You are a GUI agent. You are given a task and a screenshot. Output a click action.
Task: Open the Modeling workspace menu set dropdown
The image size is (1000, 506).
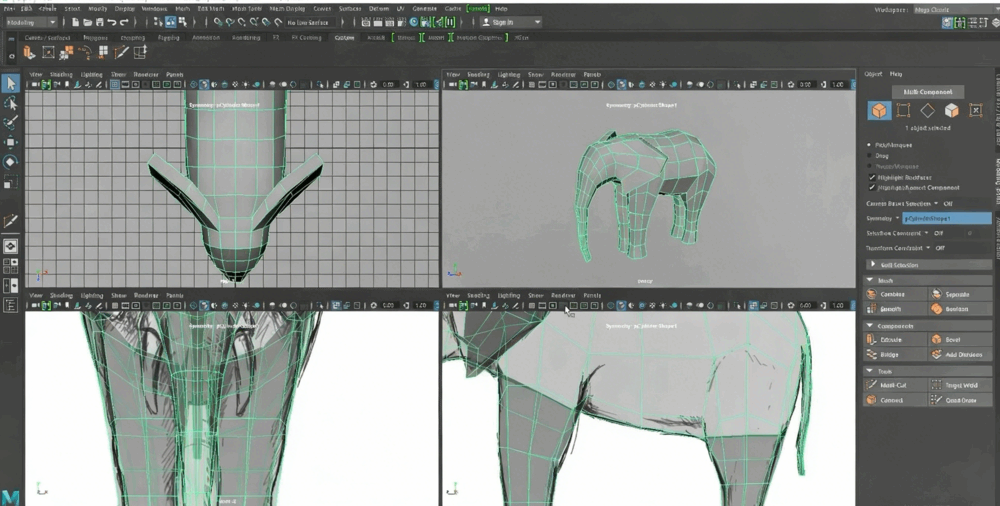[x=31, y=22]
